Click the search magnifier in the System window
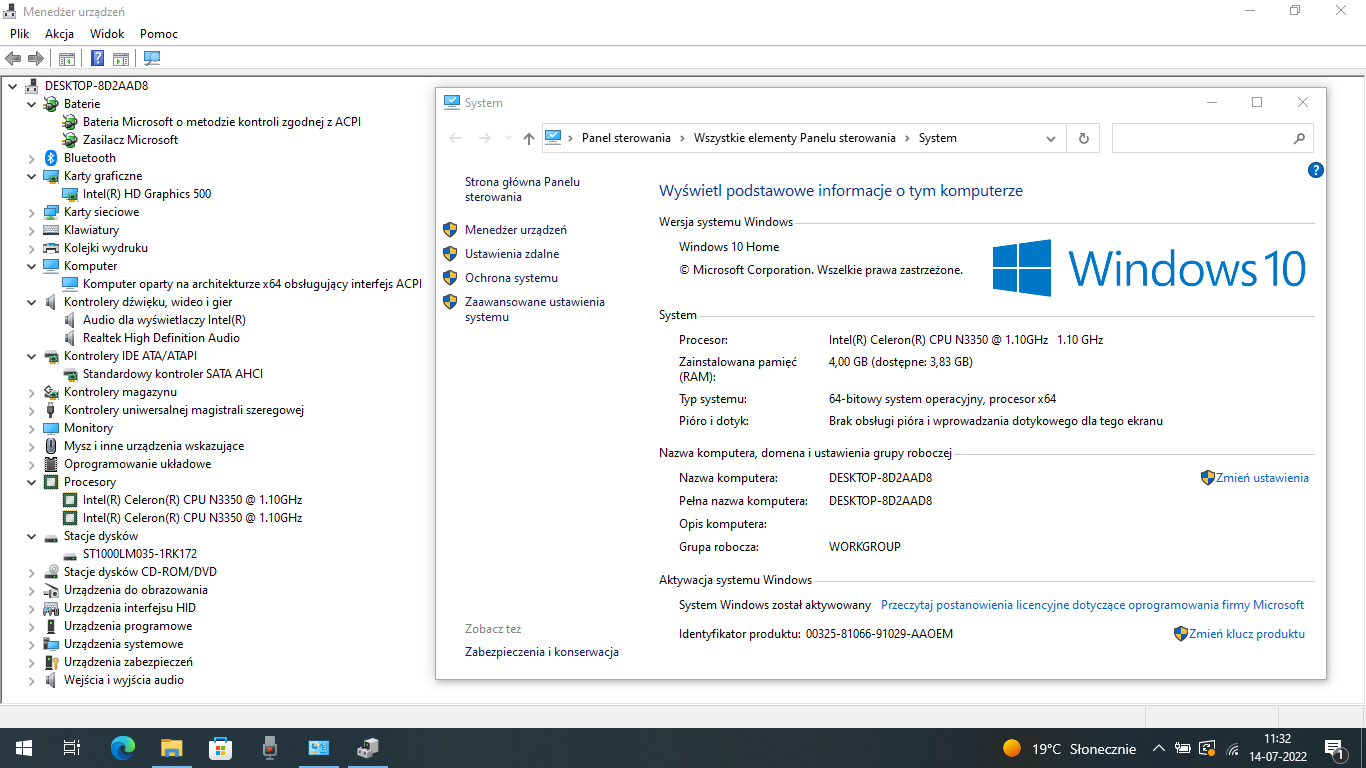The image size is (1366, 768). [x=1299, y=139]
